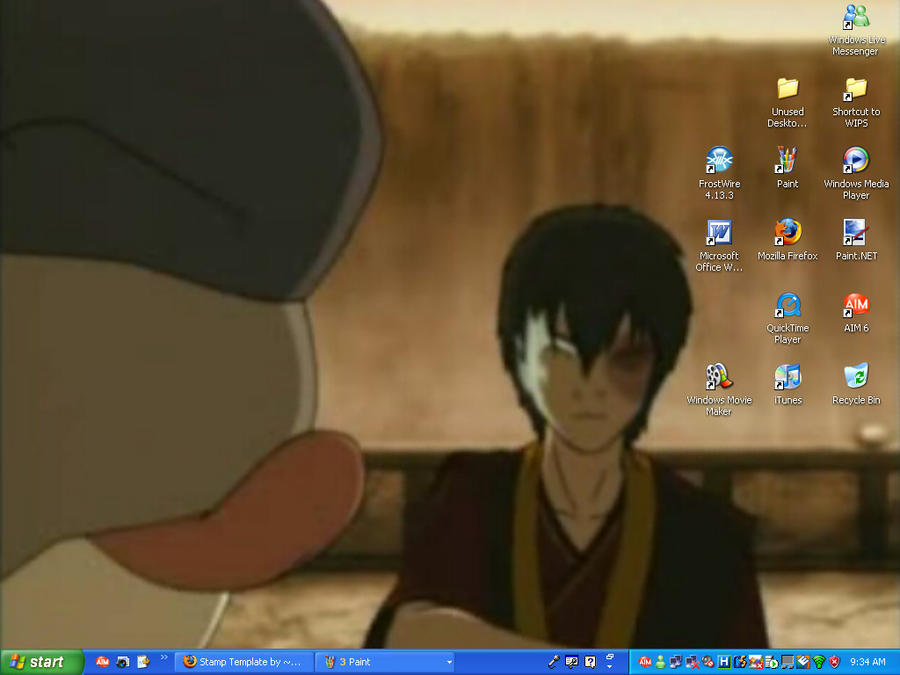Expand the Paint group dropdown arrow

(449, 662)
